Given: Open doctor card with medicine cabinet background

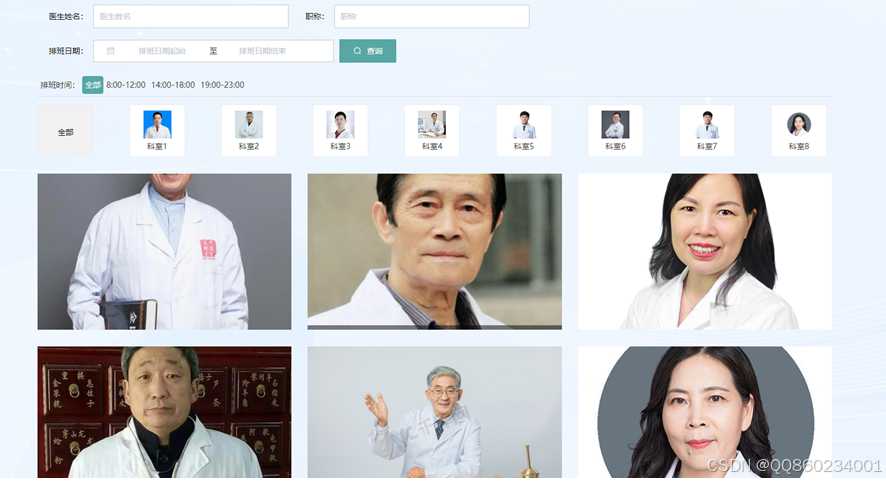Looking at the screenshot, I should pyautogui.click(x=164, y=413).
